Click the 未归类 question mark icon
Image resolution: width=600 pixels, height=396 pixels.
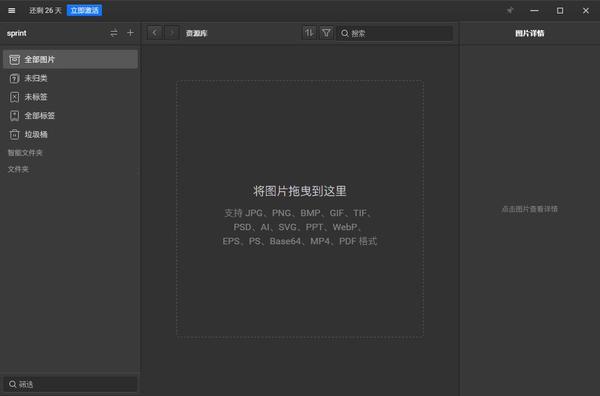(15, 78)
